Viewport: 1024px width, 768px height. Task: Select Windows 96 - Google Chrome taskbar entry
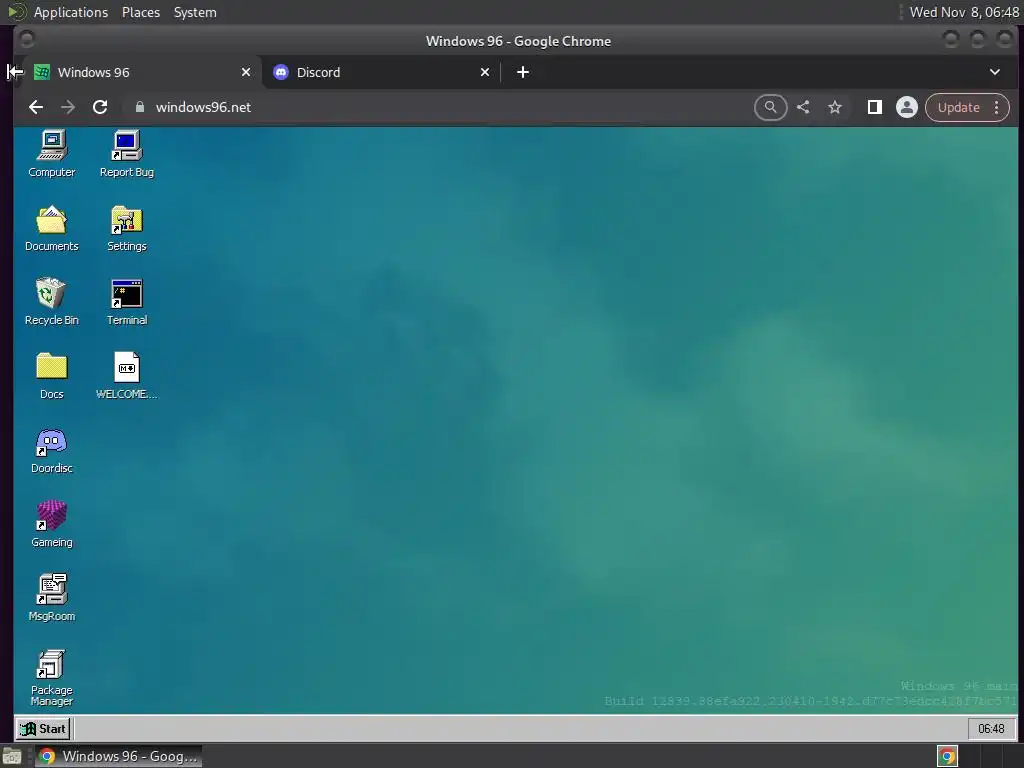[x=118, y=756]
